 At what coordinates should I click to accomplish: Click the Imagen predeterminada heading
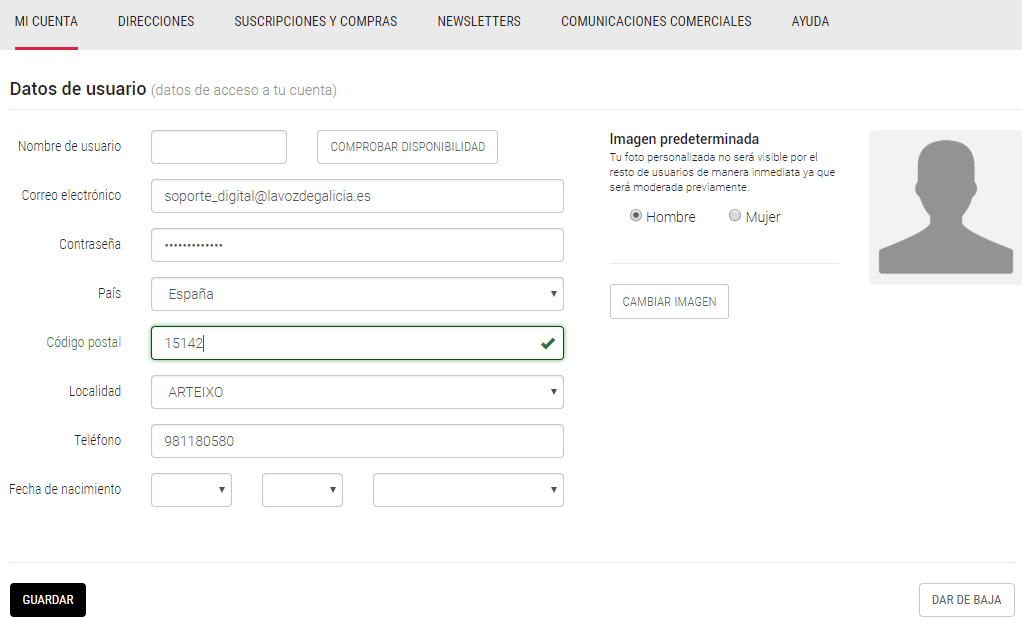click(x=684, y=139)
